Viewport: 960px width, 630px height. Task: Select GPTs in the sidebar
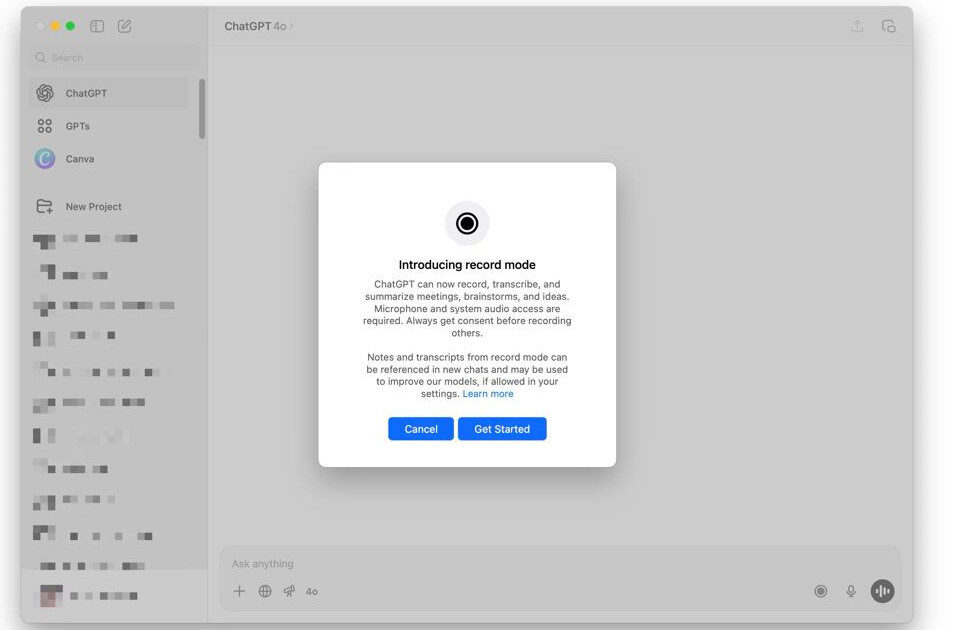coord(109,126)
